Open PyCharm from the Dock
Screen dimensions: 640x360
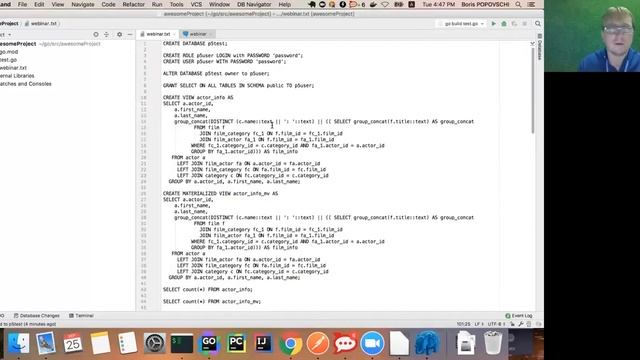tap(236, 343)
